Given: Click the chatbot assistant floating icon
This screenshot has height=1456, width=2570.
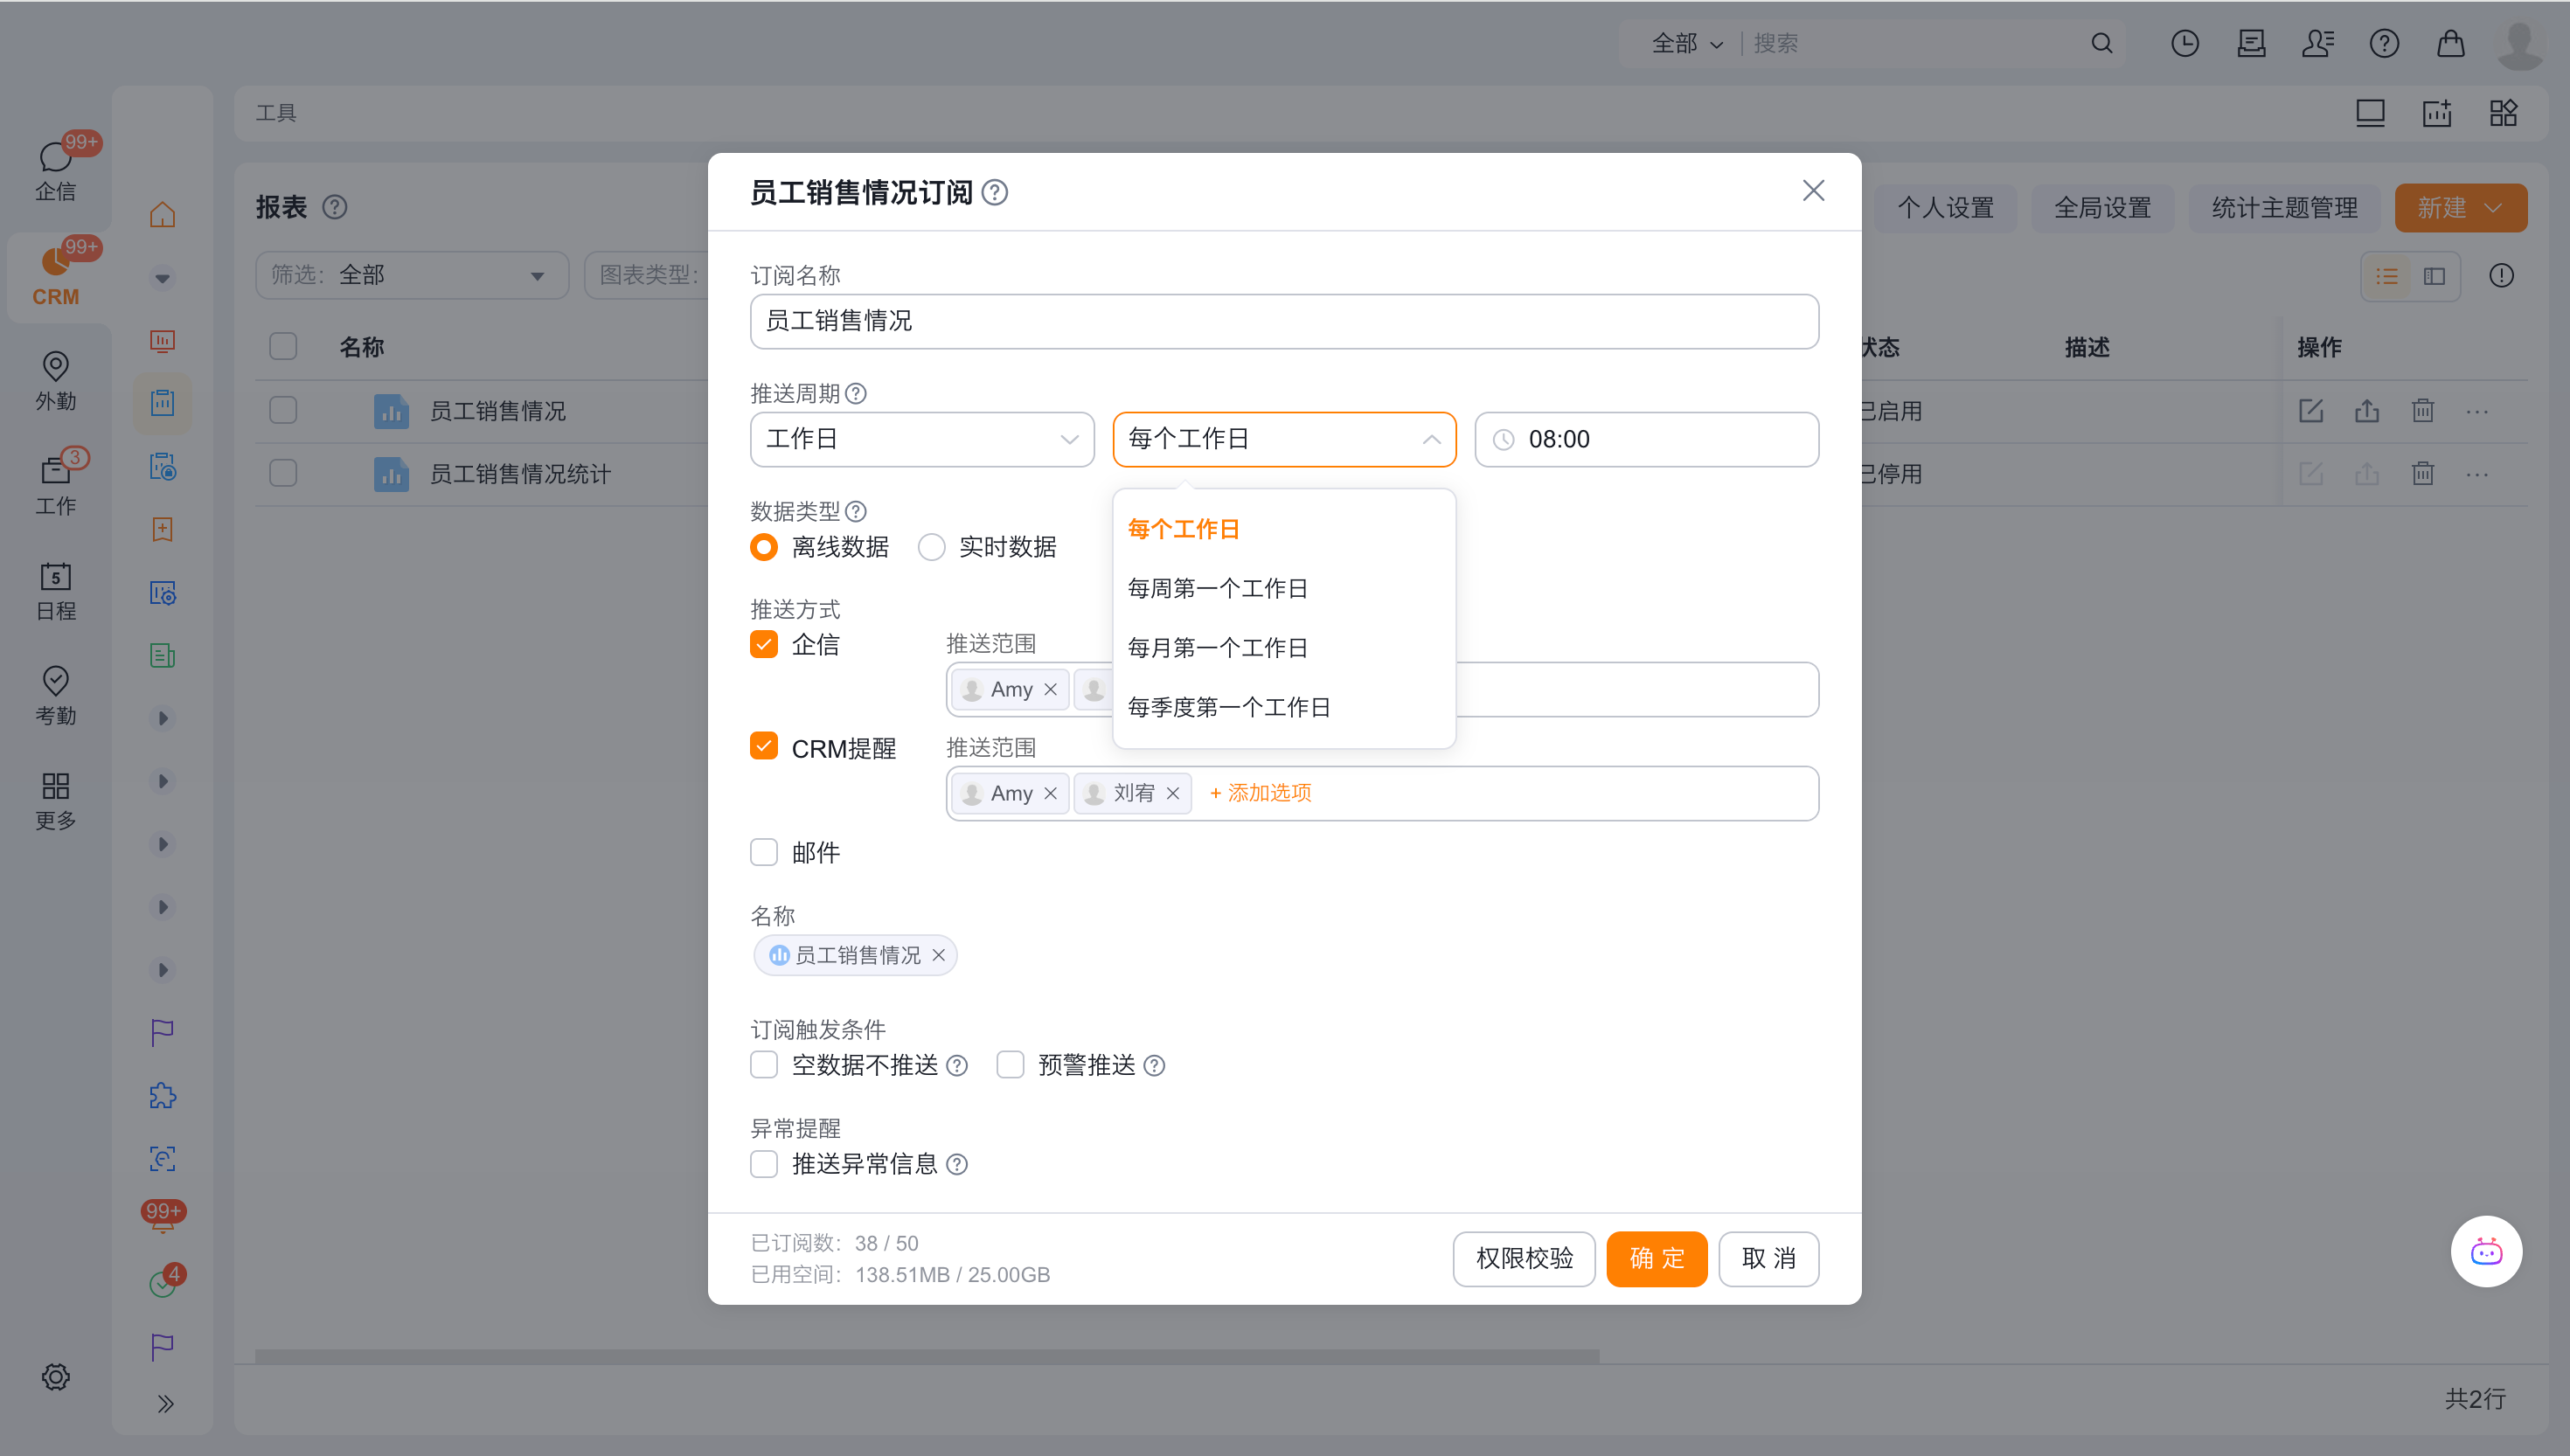Looking at the screenshot, I should (x=2485, y=1251).
